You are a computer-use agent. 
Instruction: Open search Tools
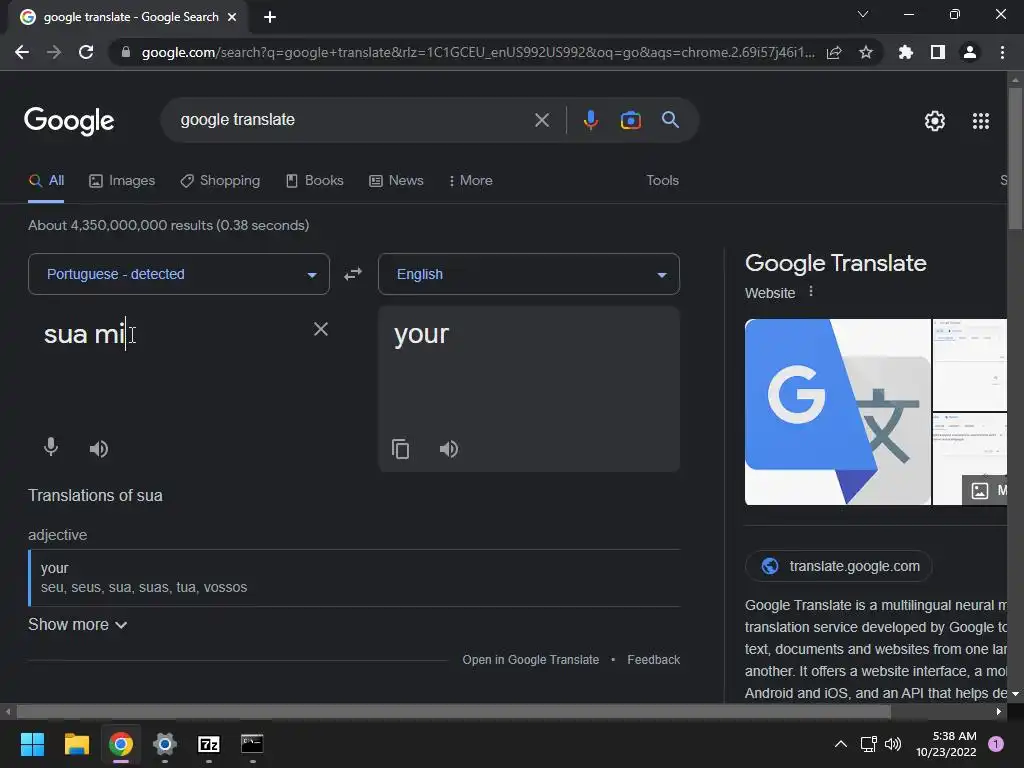(x=662, y=181)
